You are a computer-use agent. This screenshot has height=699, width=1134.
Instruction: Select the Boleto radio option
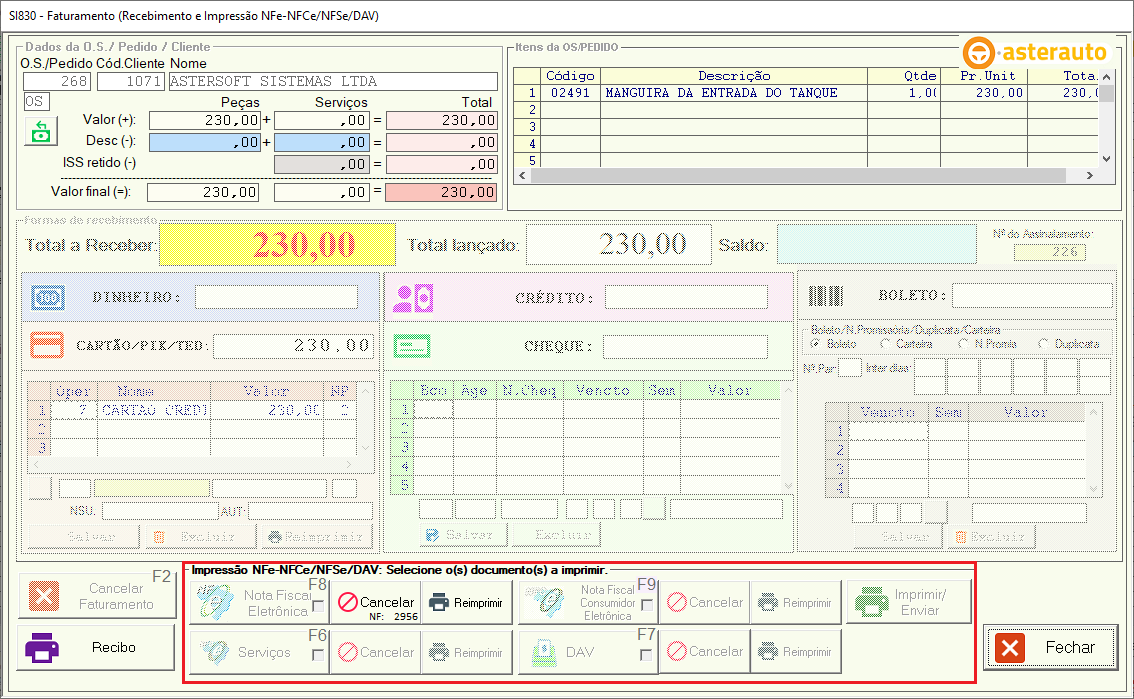pyautogui.click(x=816, y=344)
